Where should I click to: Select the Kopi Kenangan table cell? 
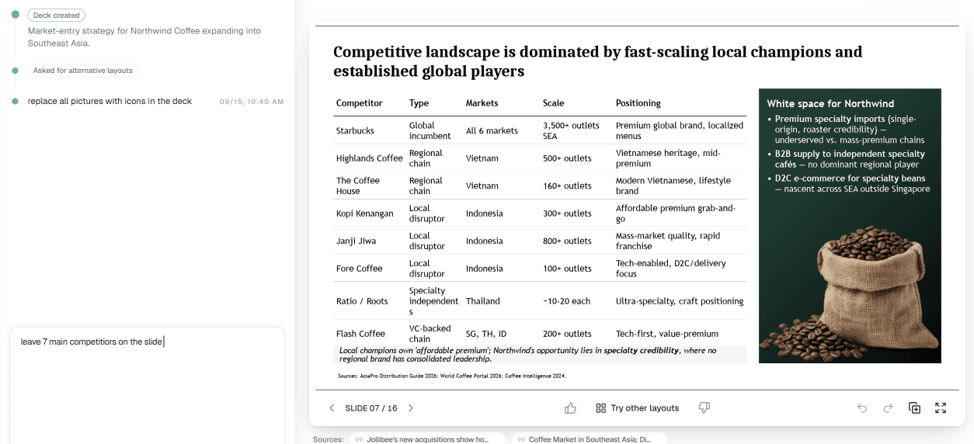point(365,213)
